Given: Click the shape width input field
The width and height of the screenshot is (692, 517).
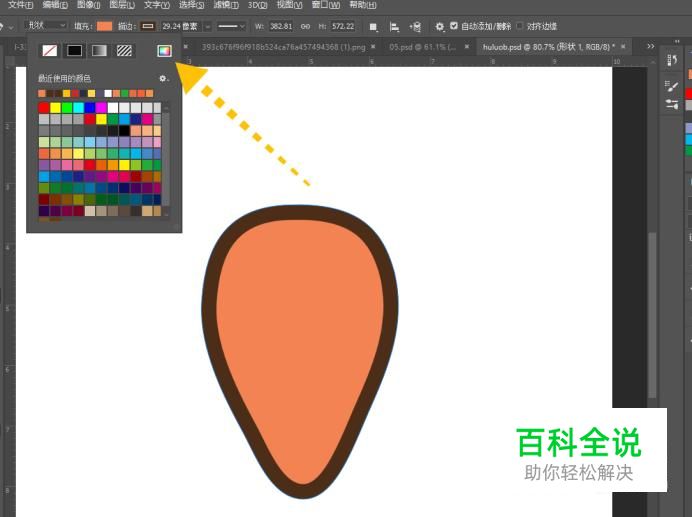Looking at the screenshot, I should tap(282, 26).
